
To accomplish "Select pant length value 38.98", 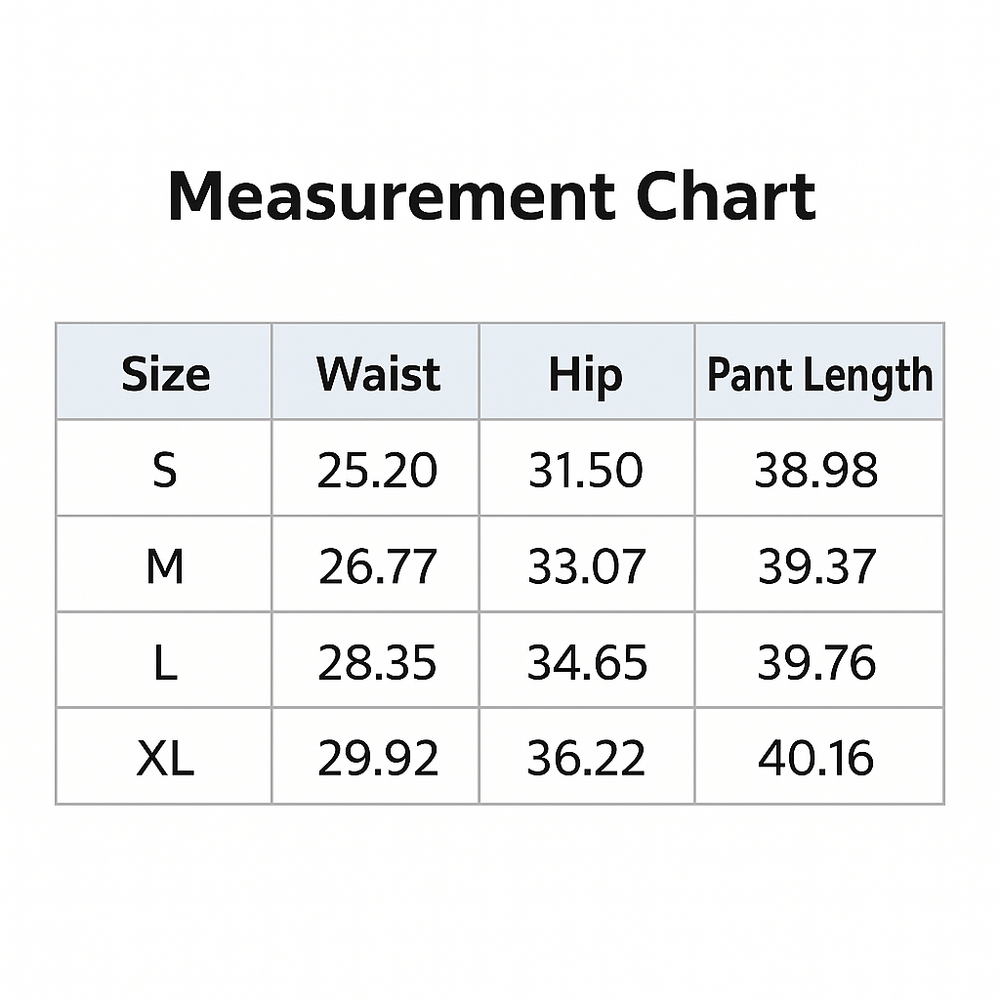I will pos(816,470).
